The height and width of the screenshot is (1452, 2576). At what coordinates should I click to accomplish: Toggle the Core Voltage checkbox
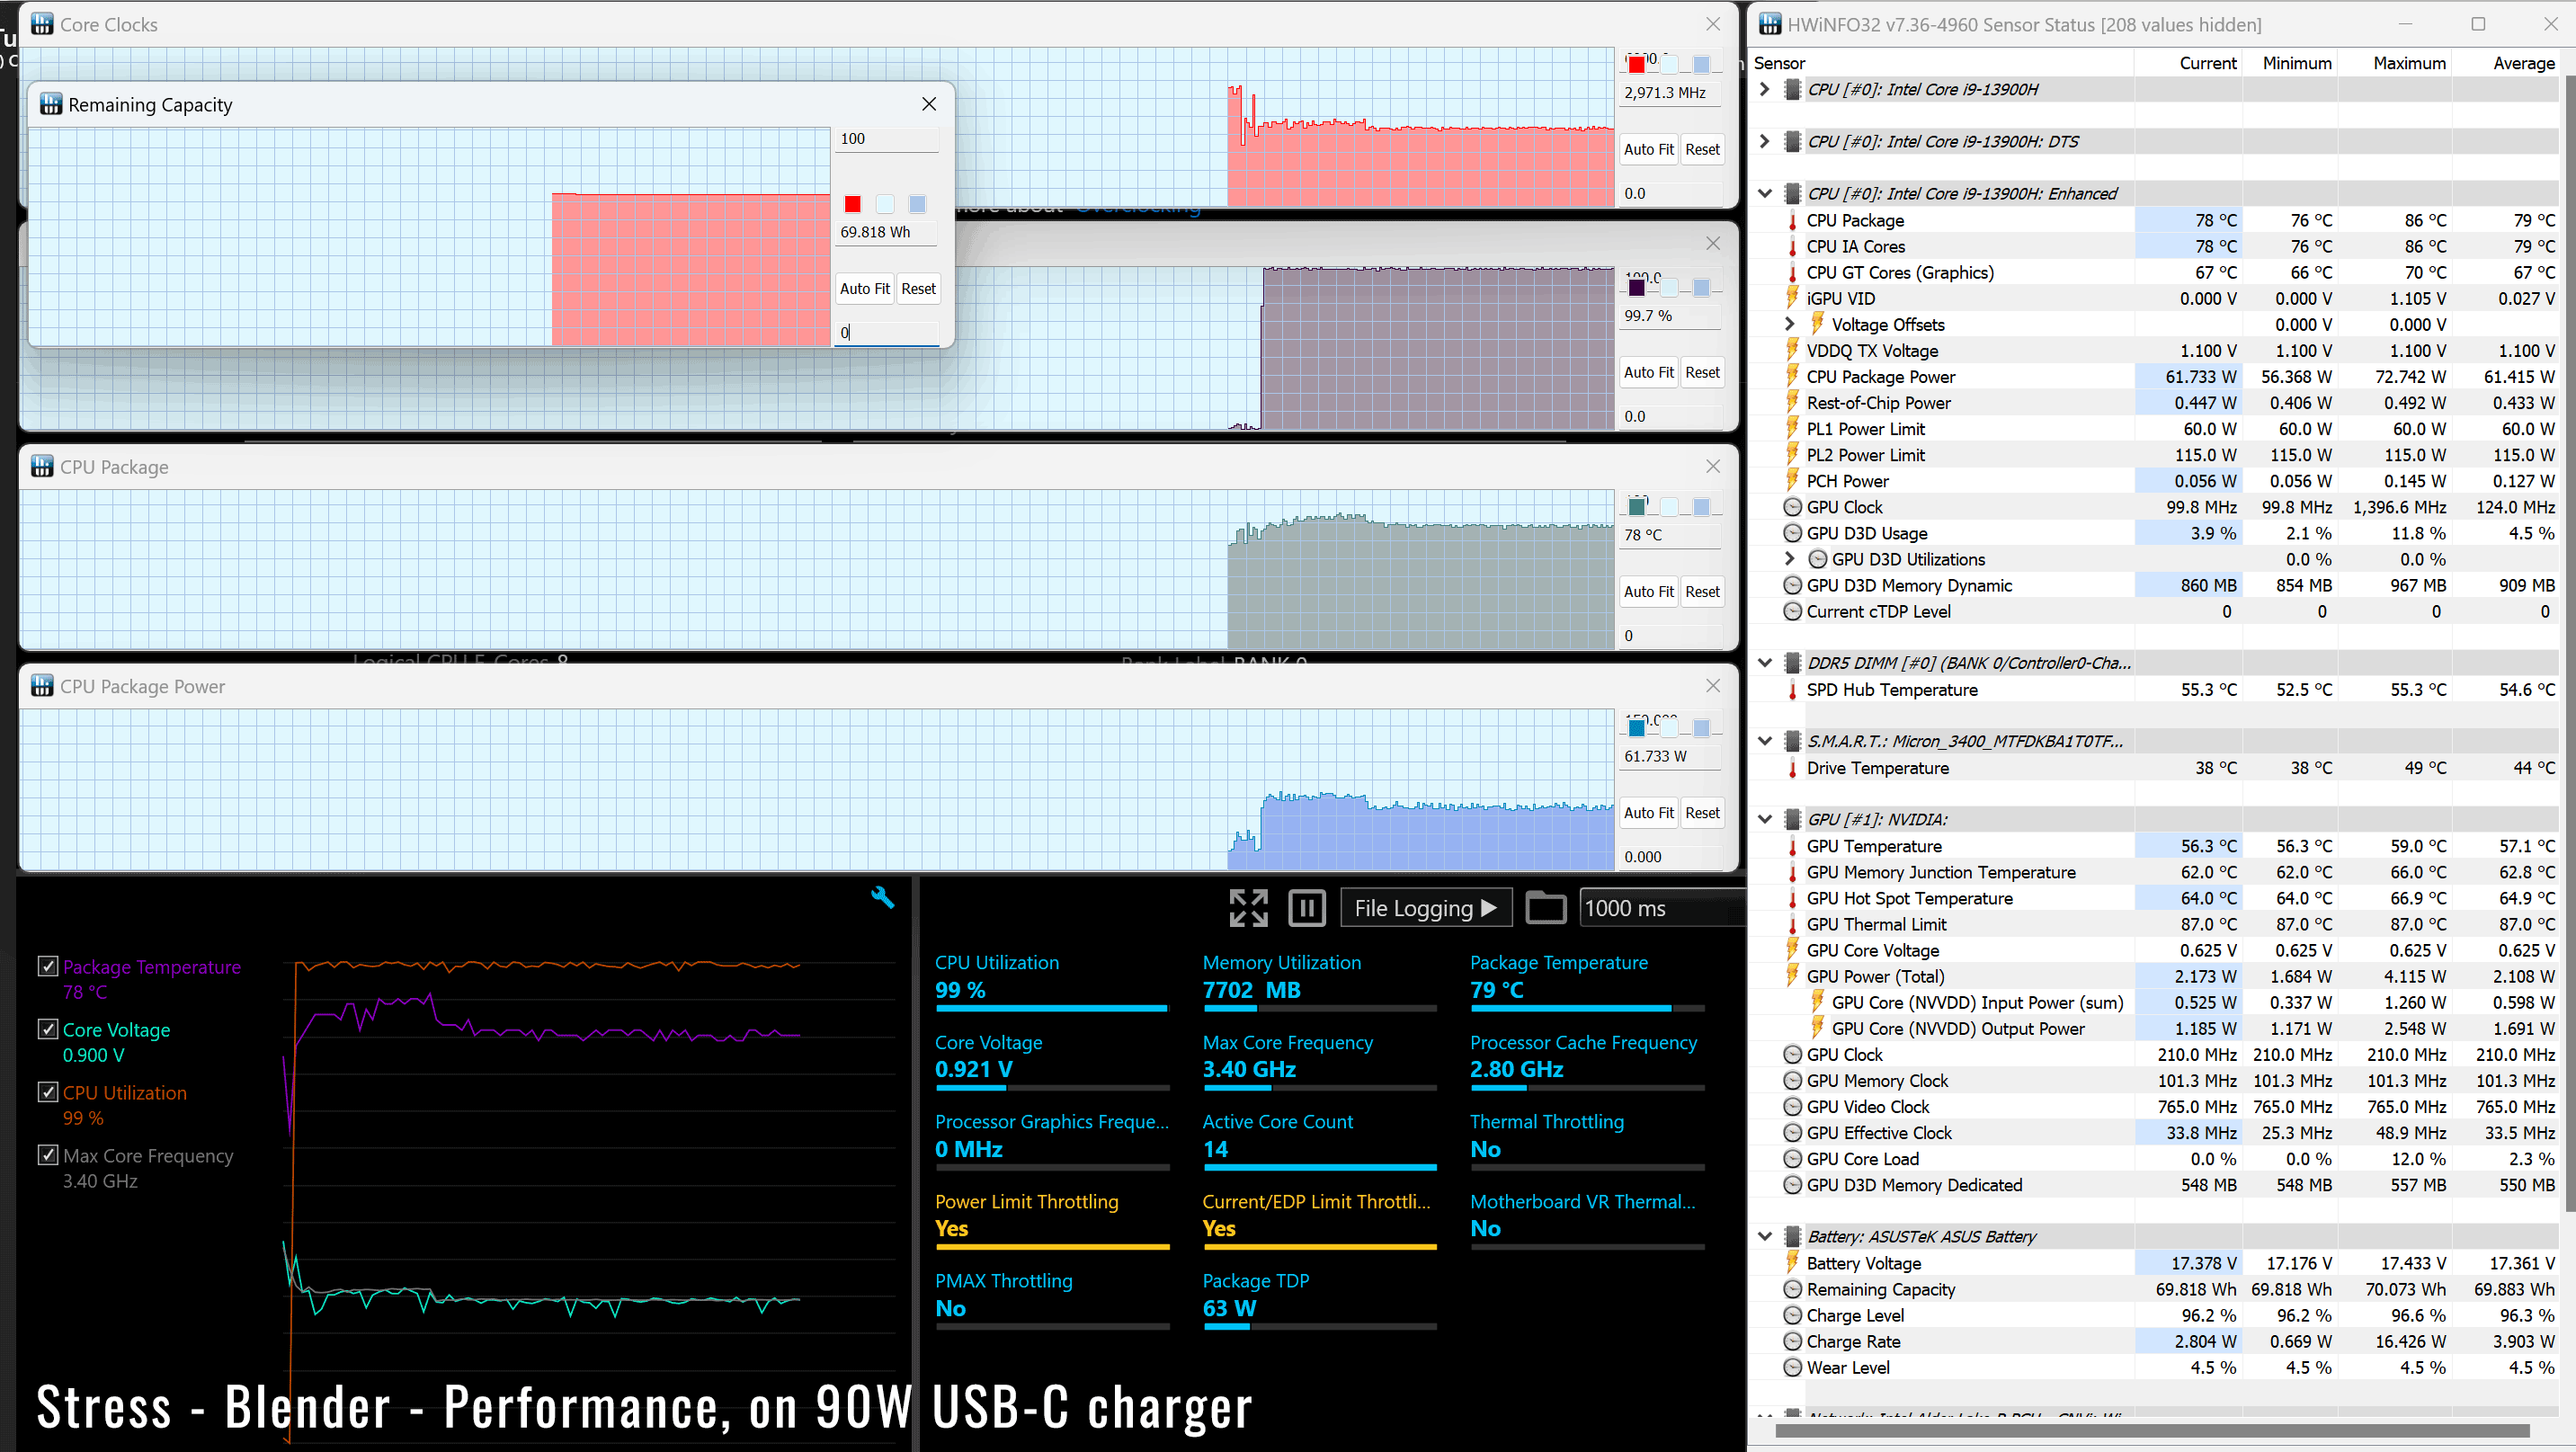click(47, 1029)
